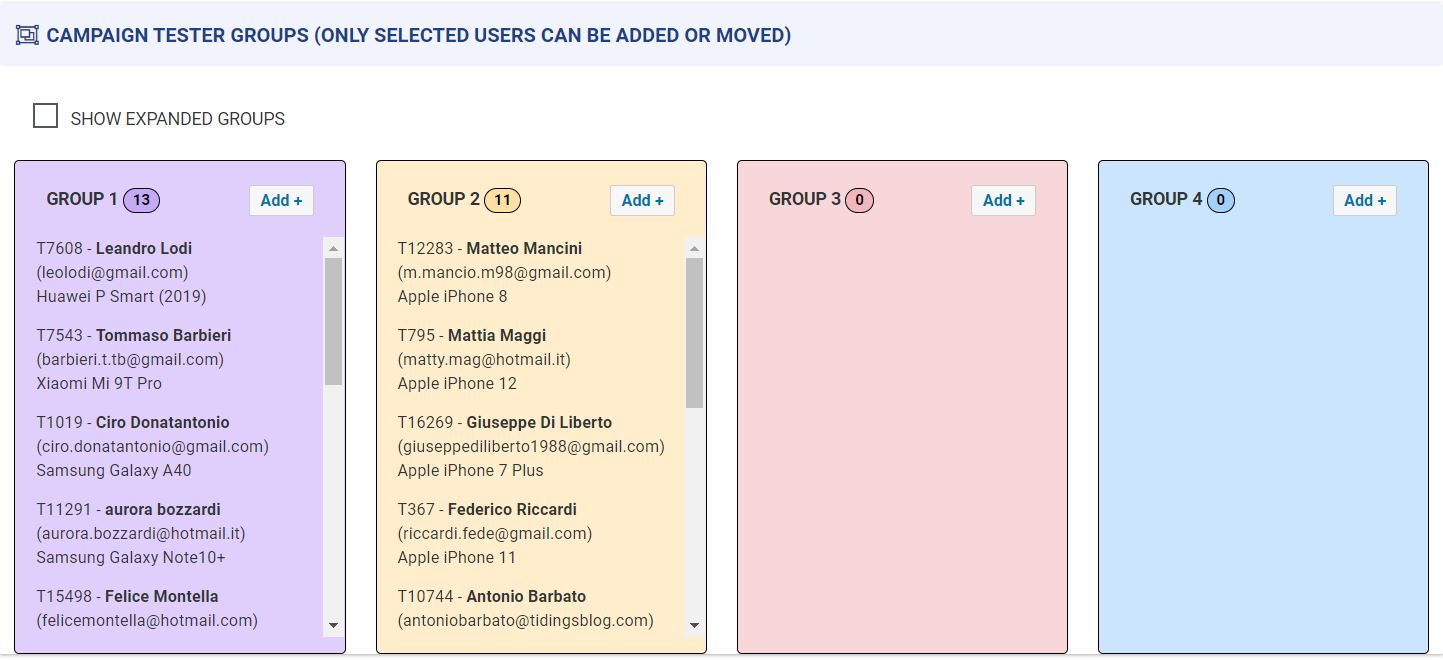Enable the Show Expanded Groups checkbox
Screen dimensions: 1443x660
pyautogui.click(x=45, y=116)
